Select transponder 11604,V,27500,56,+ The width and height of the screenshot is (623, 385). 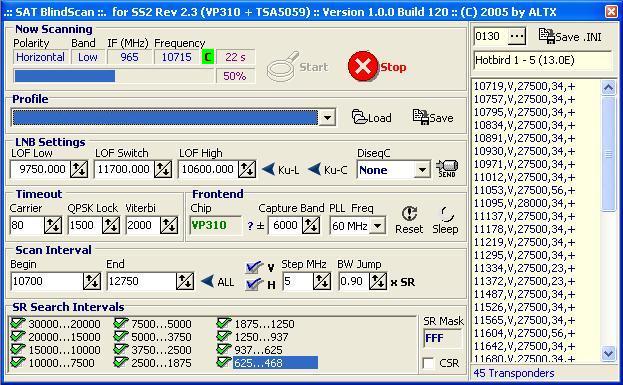coord(524,333)
